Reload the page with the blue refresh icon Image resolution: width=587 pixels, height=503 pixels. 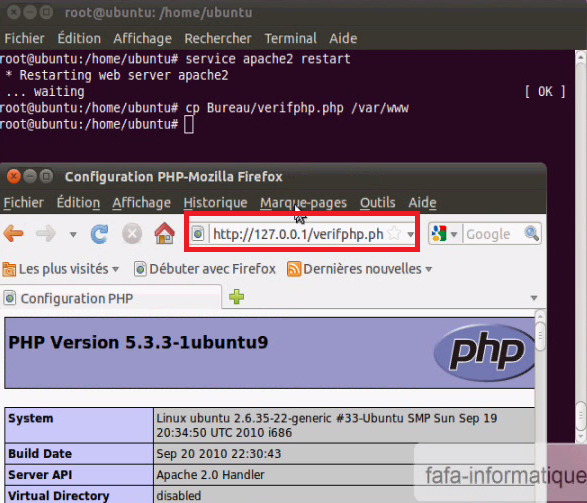pos(100,234)
